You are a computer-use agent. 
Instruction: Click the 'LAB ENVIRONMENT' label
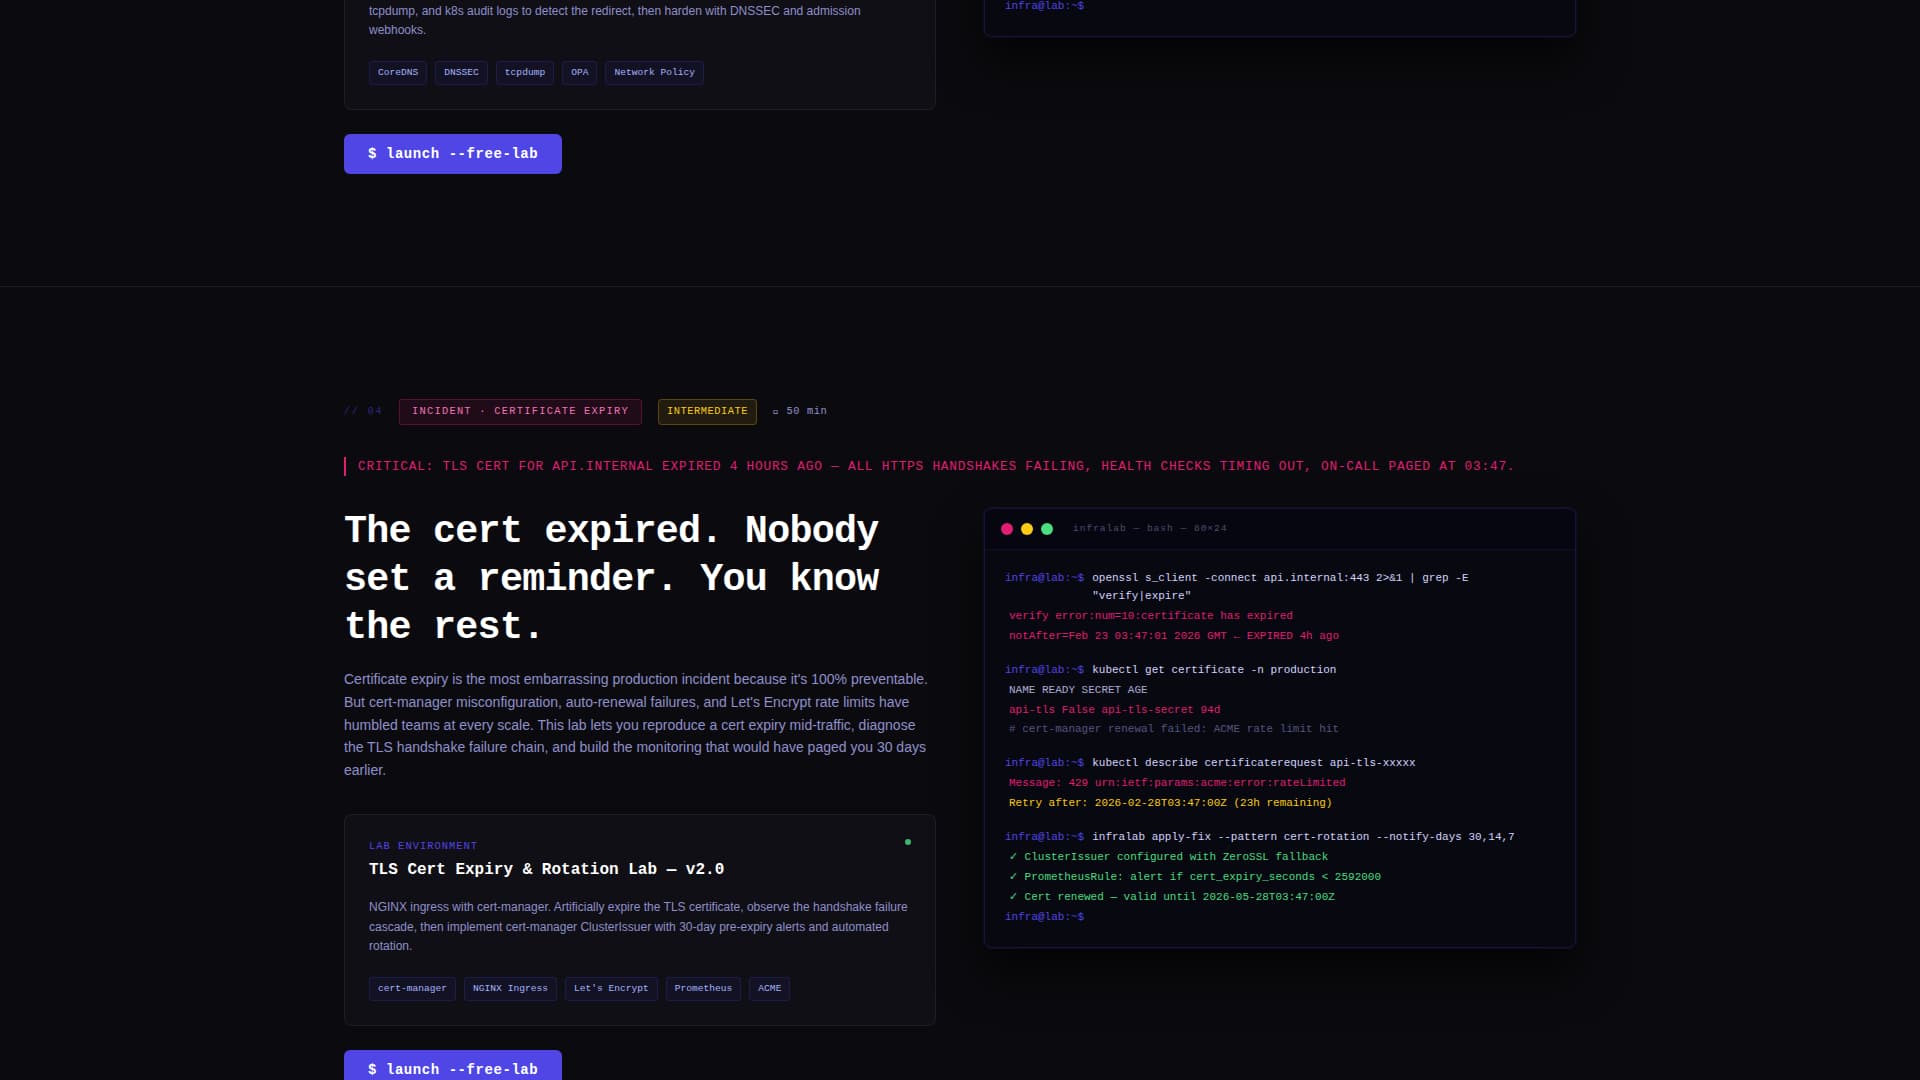[423, 846]
